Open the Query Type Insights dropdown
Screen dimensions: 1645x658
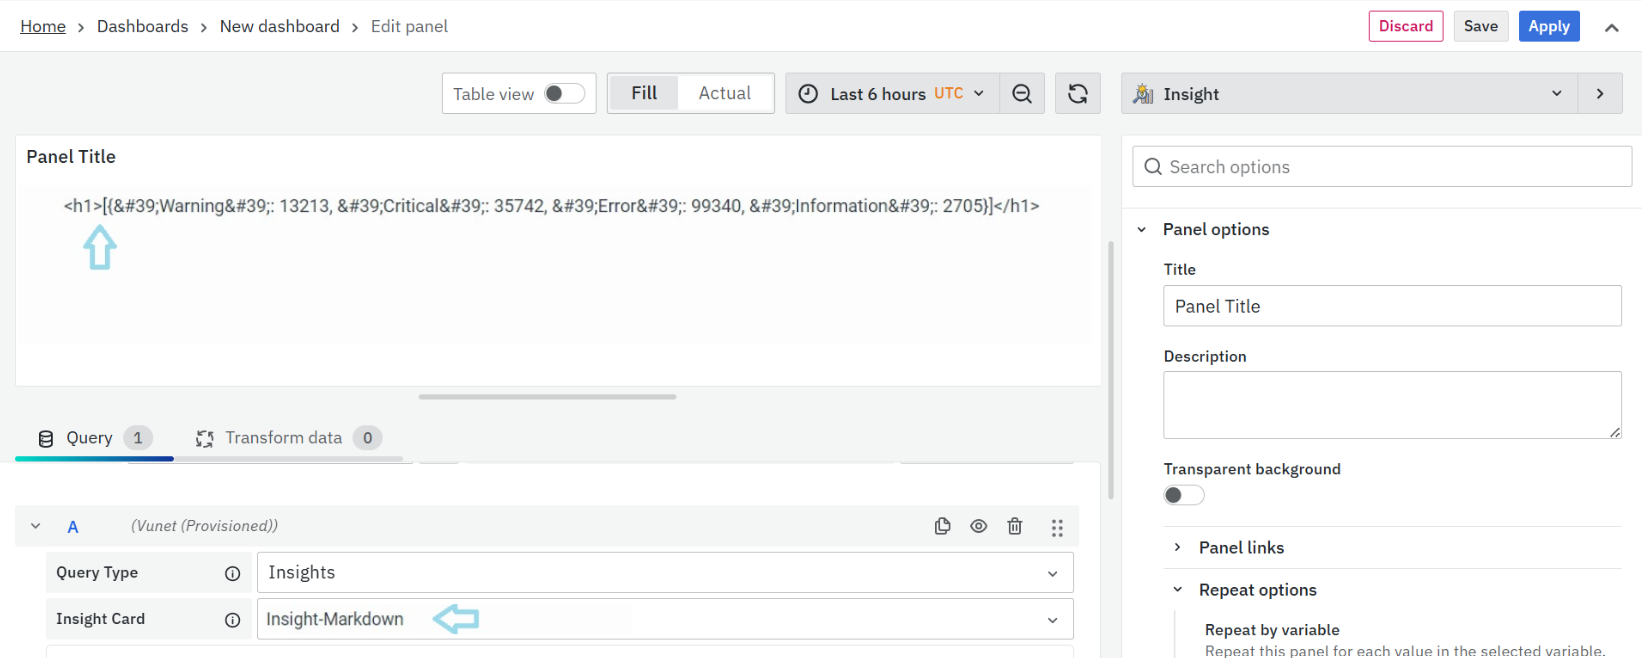[x=664, y=573]
